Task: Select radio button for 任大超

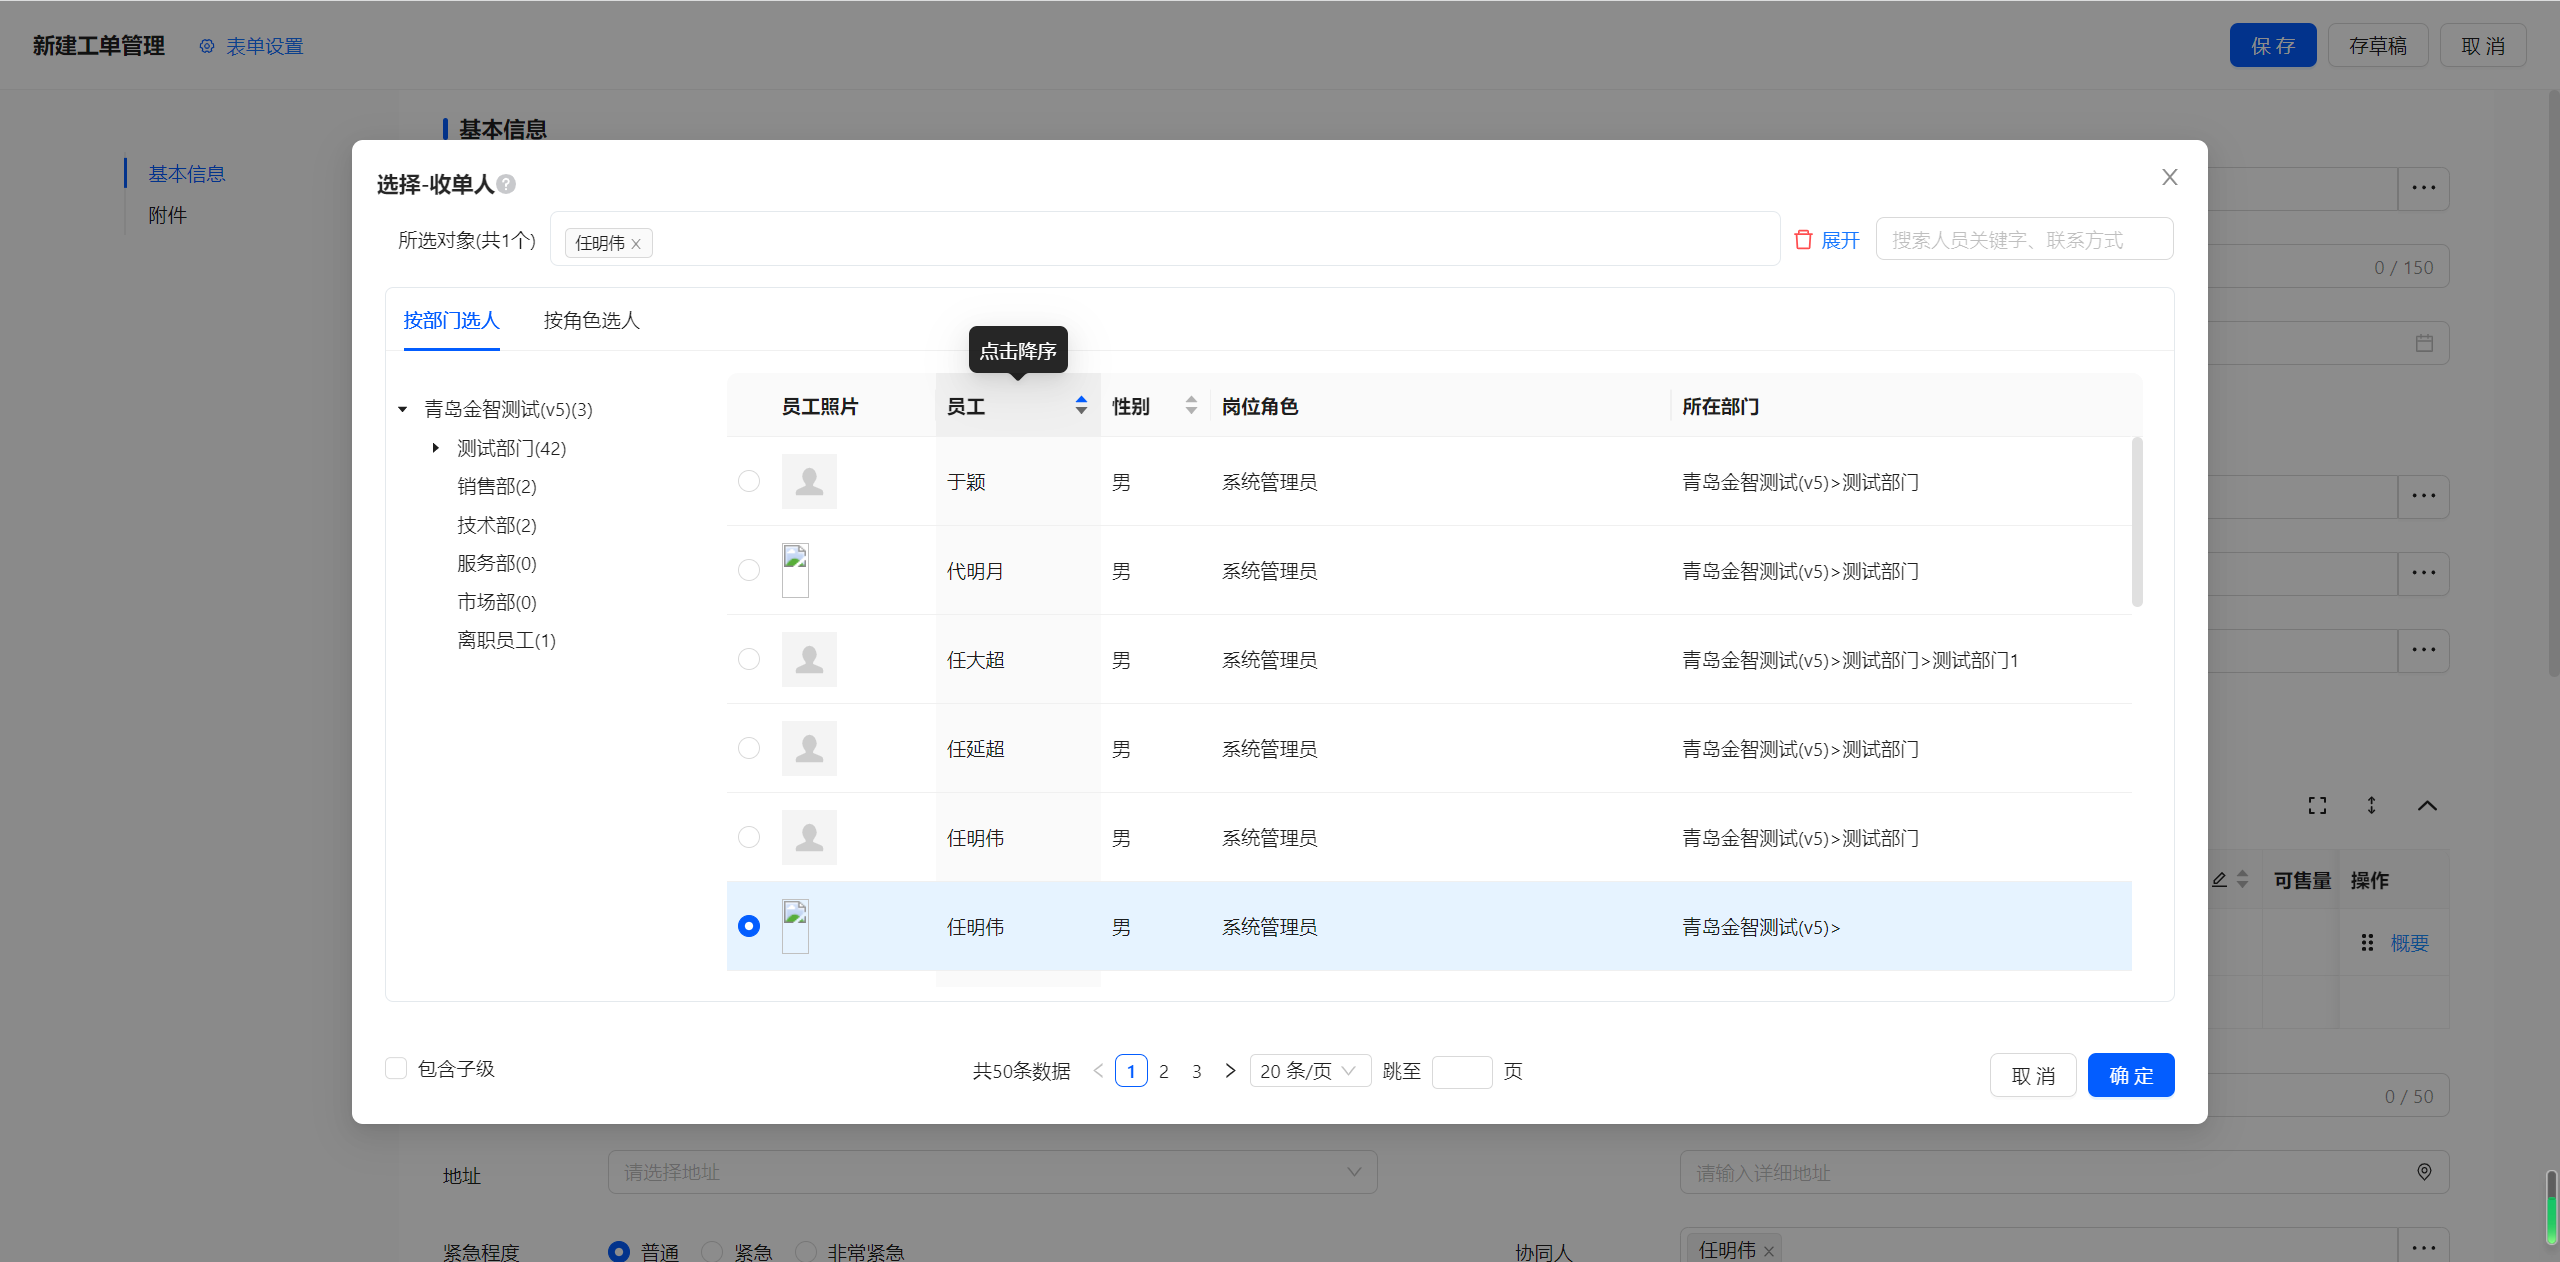Action: click(x=749, y=659)
